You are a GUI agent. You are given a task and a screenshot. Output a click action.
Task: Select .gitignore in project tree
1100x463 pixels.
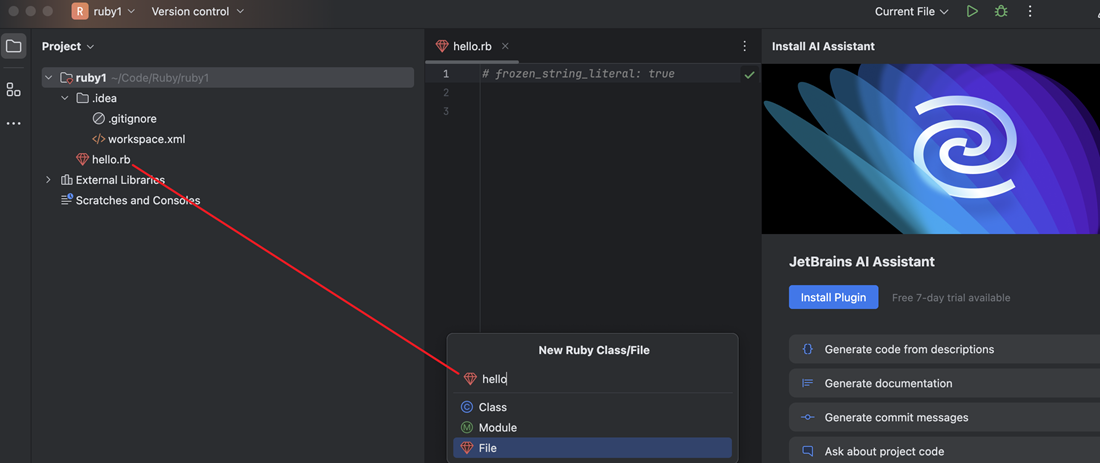pyautogui.click(x=132, y=119)
